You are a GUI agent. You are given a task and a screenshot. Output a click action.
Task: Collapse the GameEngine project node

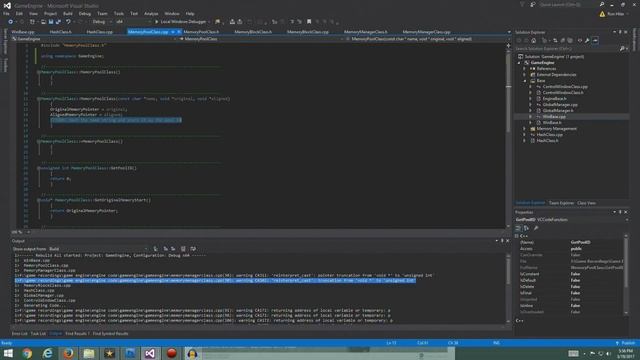tap(519, 63)
